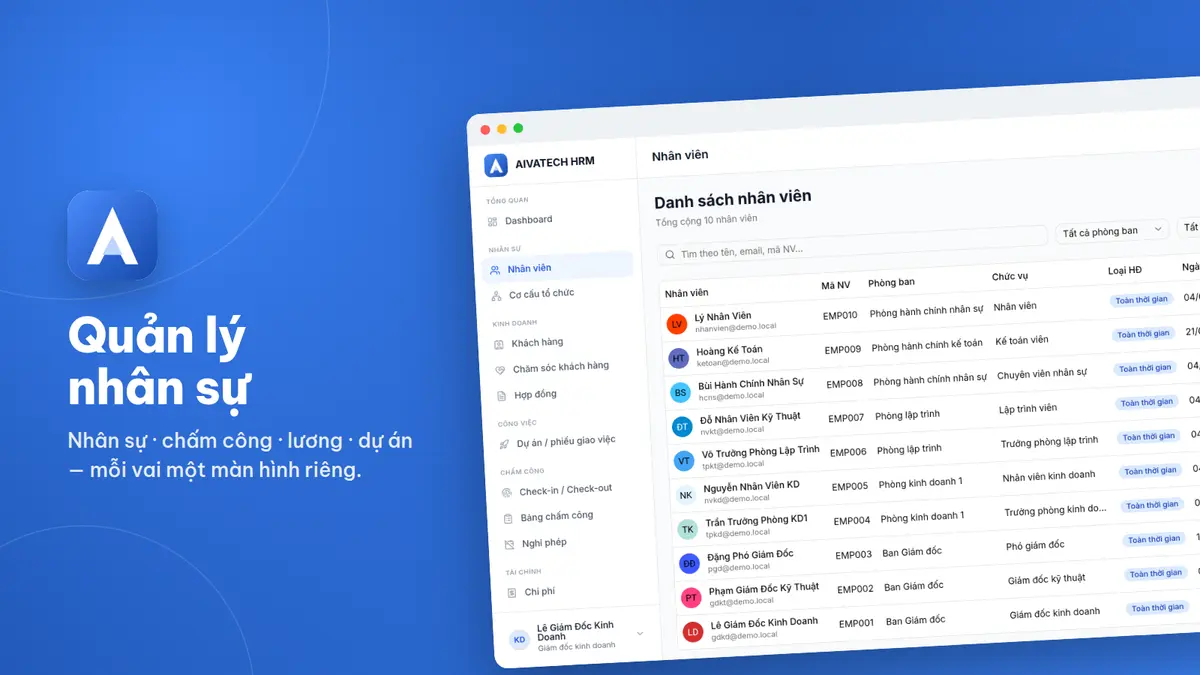
Task: Click the employee search input field
Action: pyautogui.click(x=852, y=248)
